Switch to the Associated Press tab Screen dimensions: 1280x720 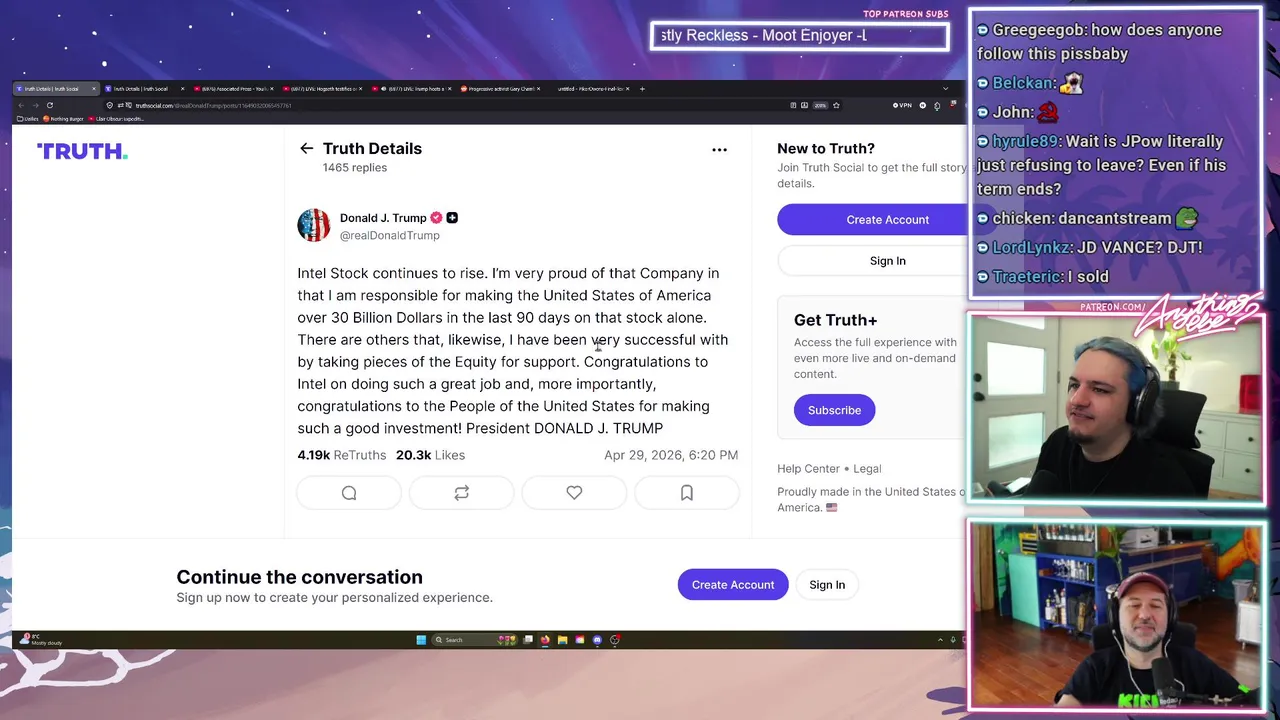(x=233, y=89)
